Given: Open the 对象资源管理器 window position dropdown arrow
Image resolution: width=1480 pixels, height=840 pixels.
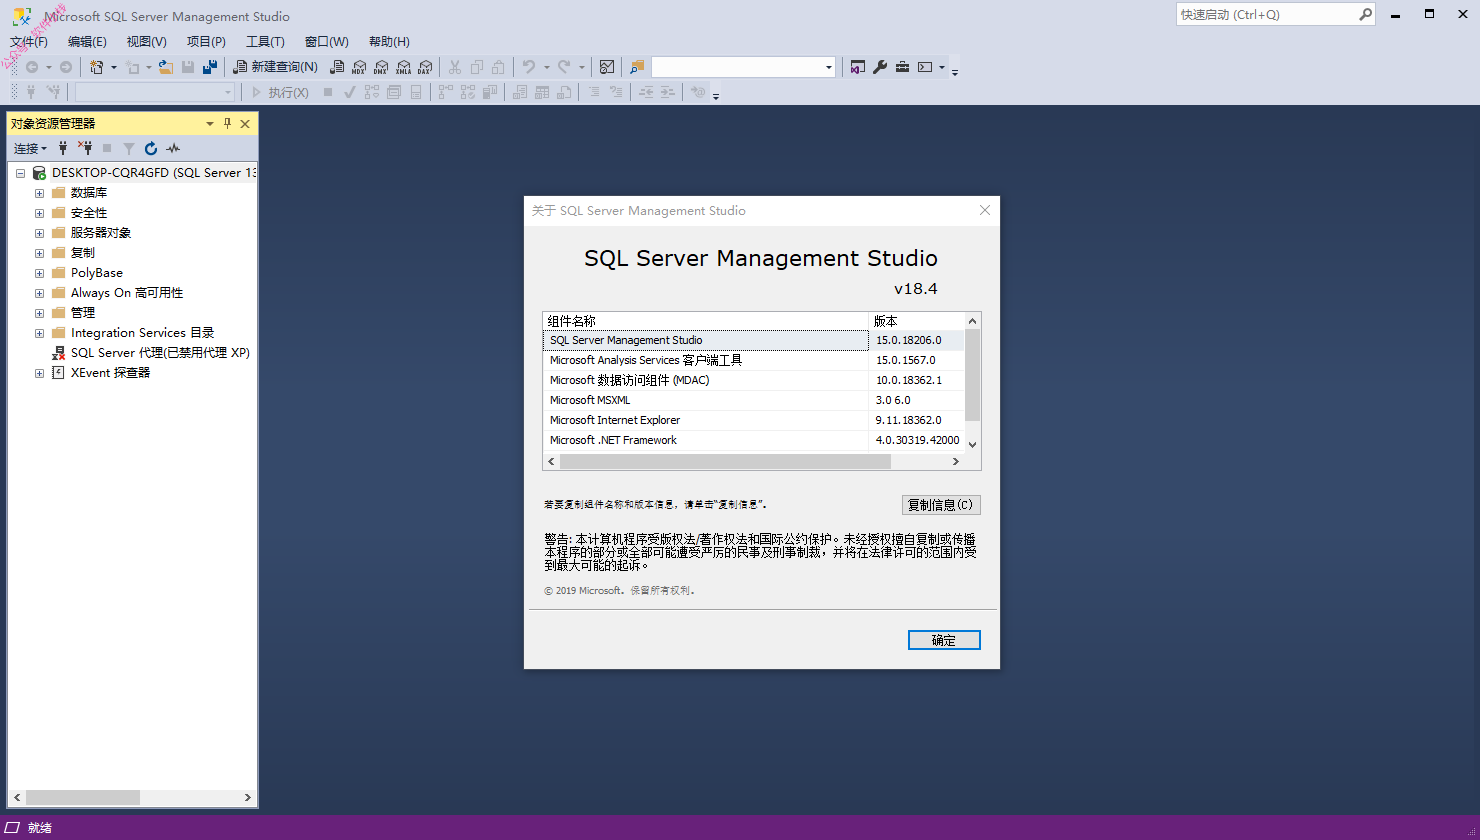Looking at the screenshot, I should pos(210,123).
